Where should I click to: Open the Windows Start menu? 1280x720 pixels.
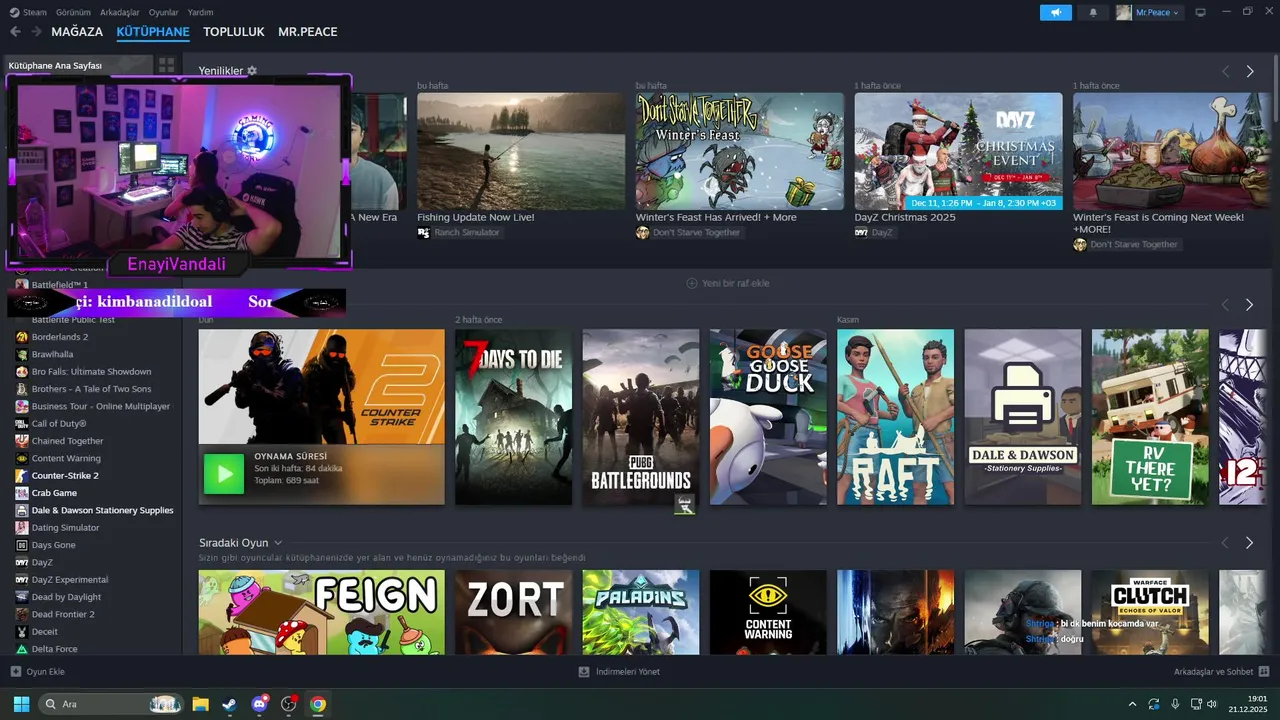(21, 704)
